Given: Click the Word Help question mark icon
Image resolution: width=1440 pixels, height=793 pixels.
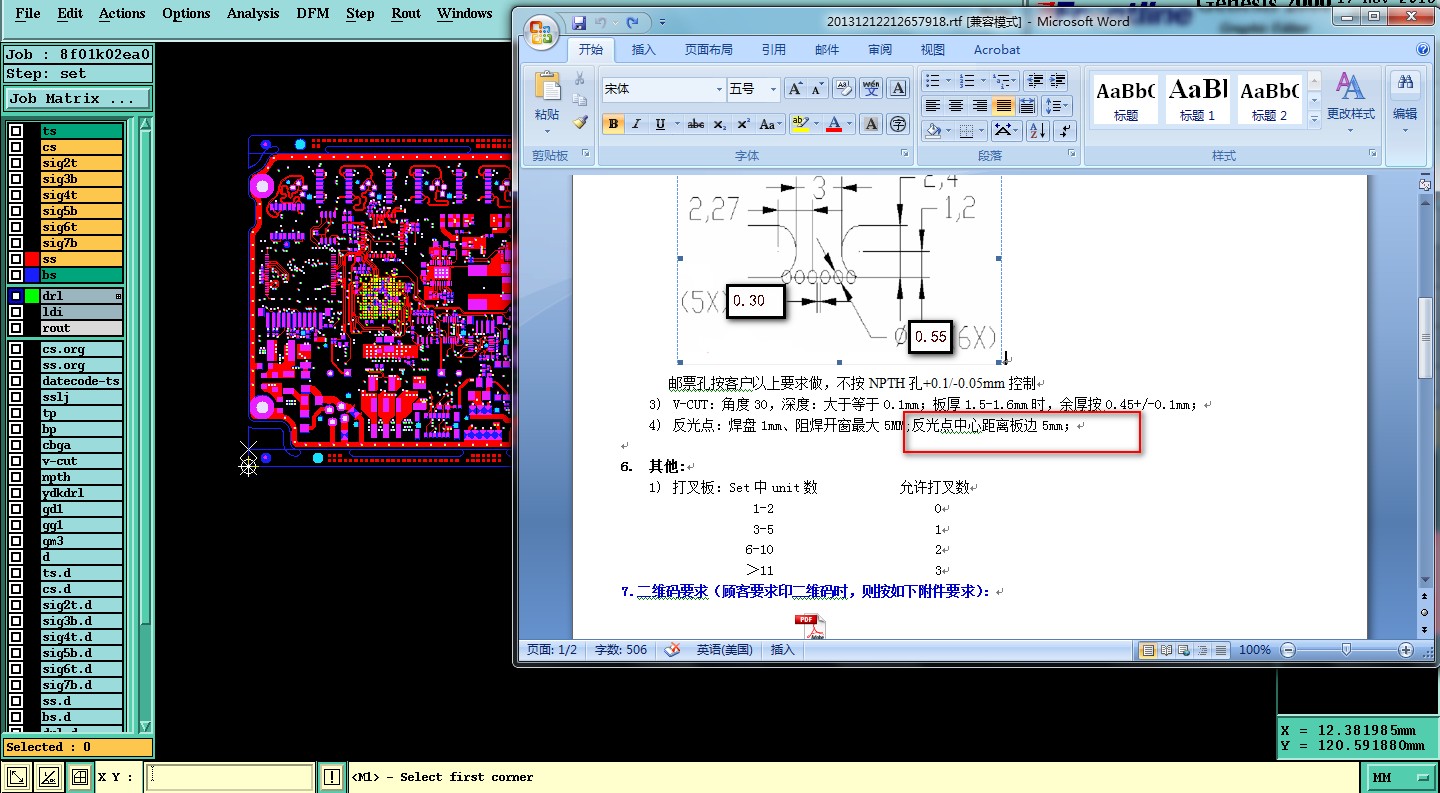Looking at the screenshot, I should (x=1423, y=49).
